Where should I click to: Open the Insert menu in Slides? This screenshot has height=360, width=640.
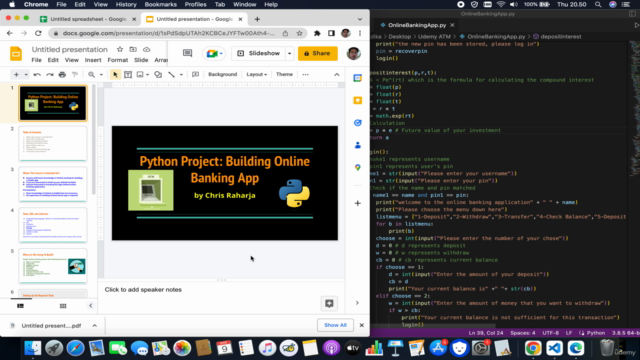(x=93, y=60)
